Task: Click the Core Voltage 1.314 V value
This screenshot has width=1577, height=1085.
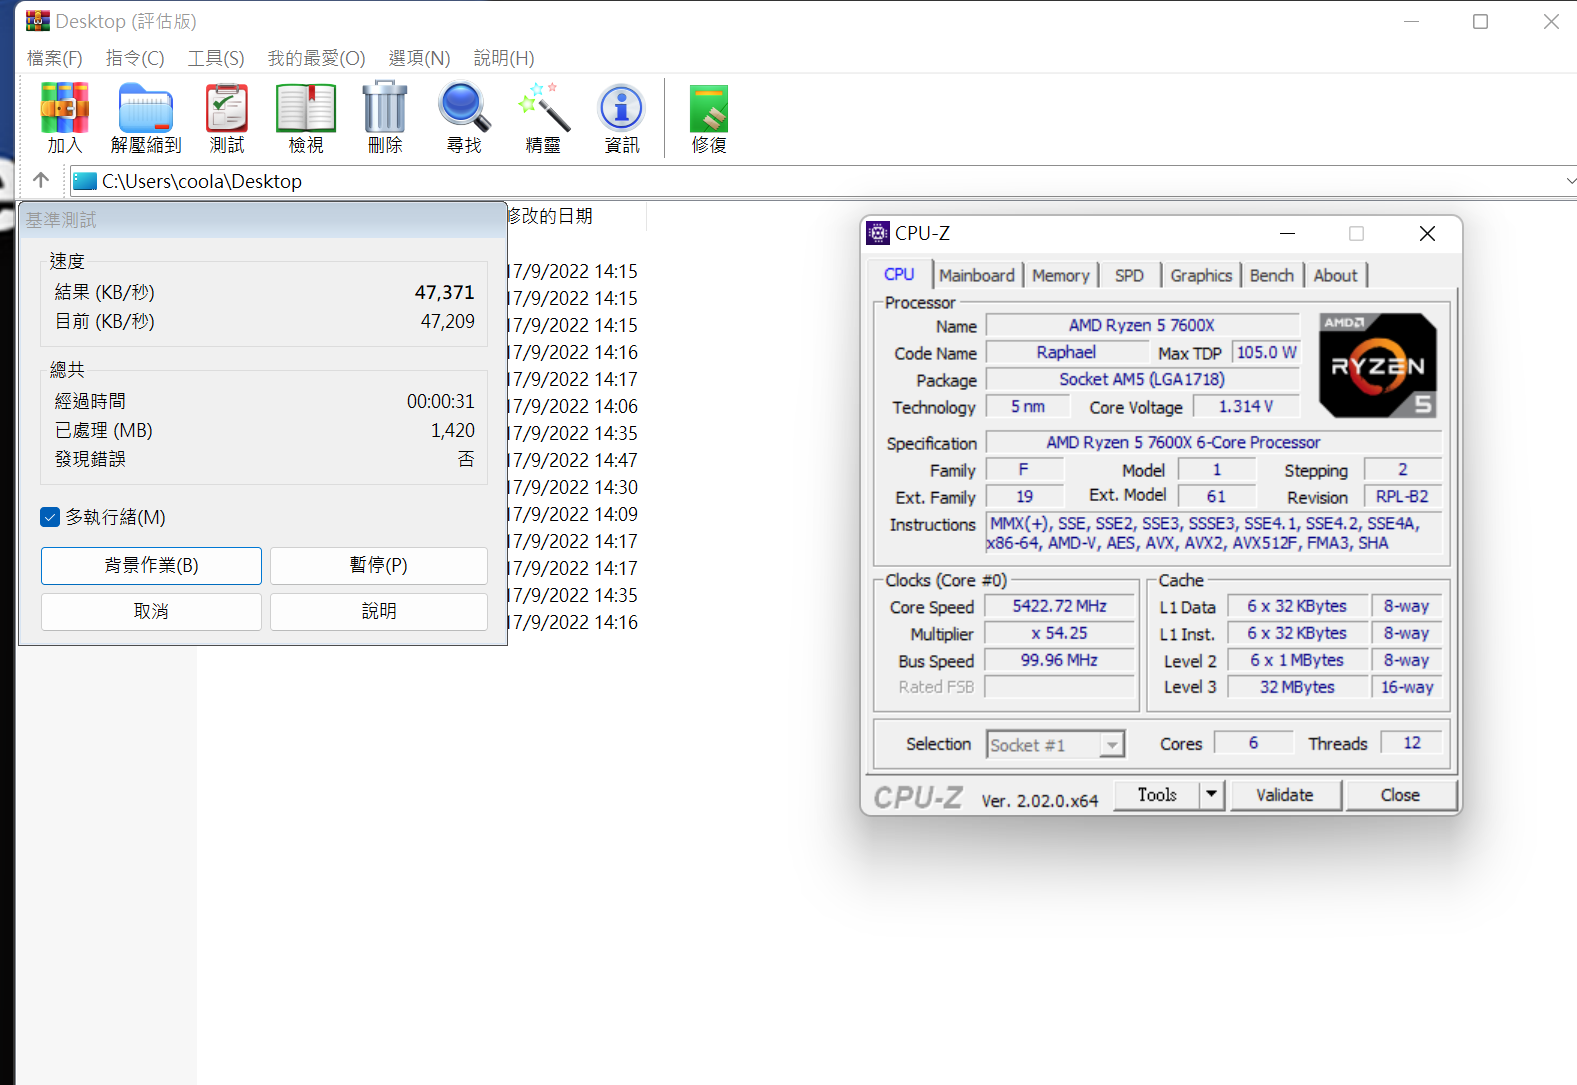Action: pos(1246,406)
